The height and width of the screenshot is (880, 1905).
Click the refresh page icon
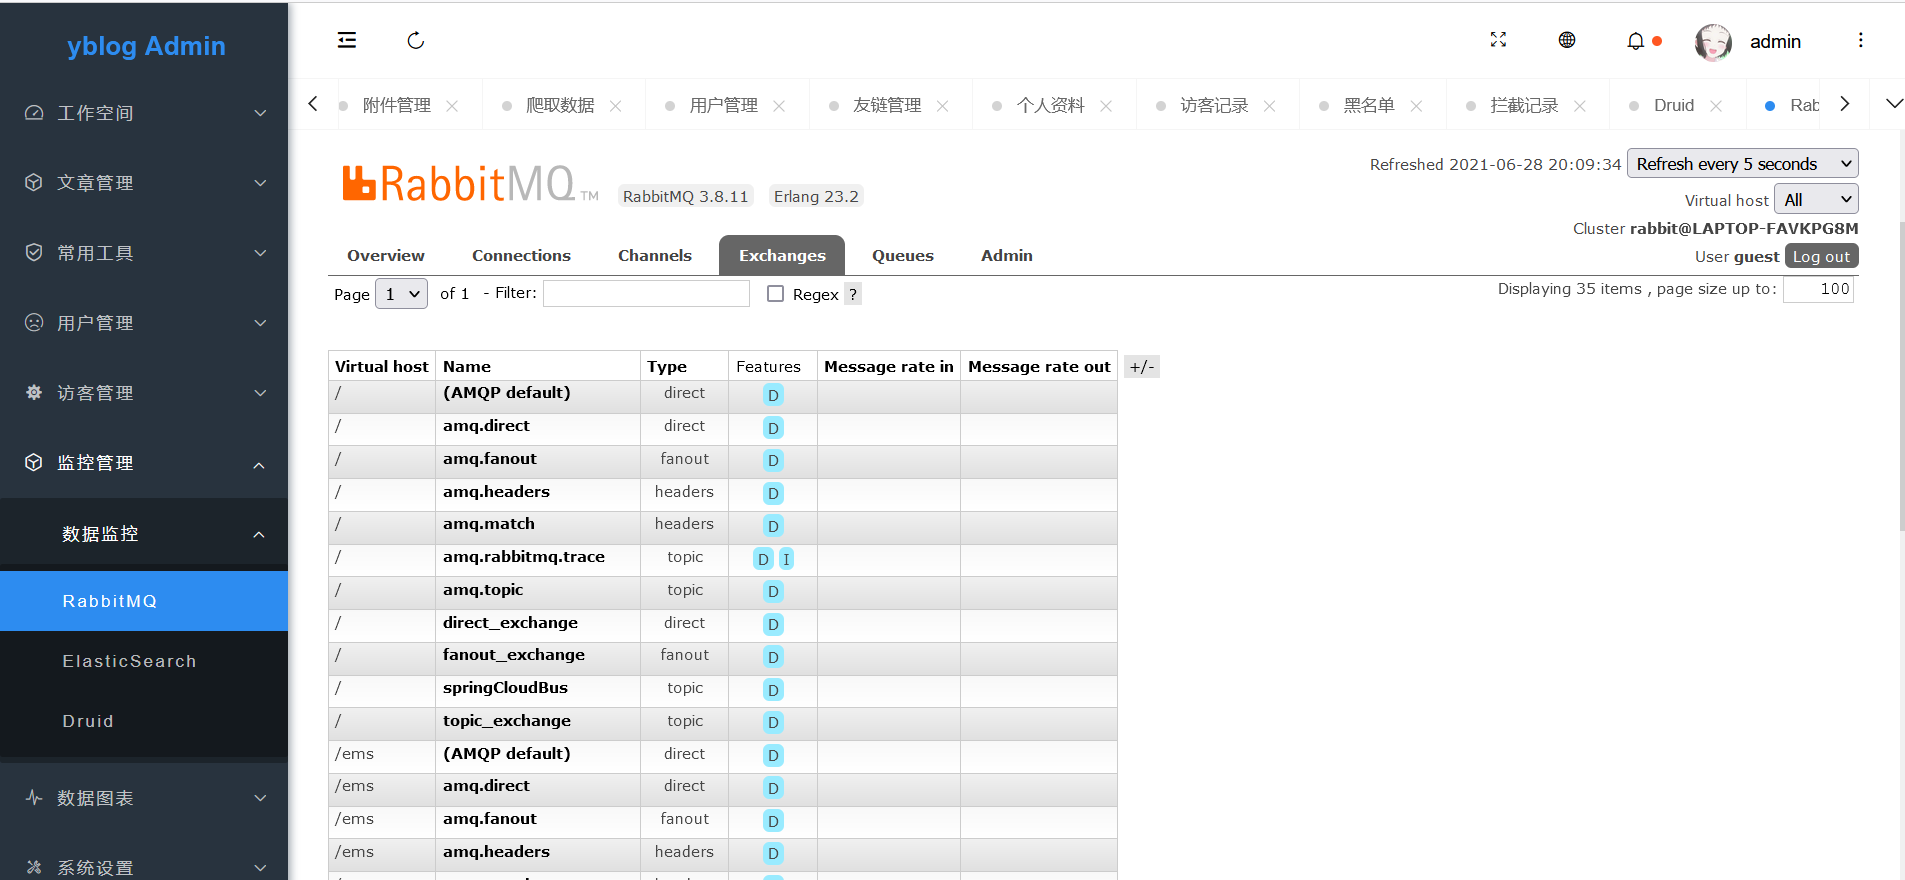(x=416, y=40)
